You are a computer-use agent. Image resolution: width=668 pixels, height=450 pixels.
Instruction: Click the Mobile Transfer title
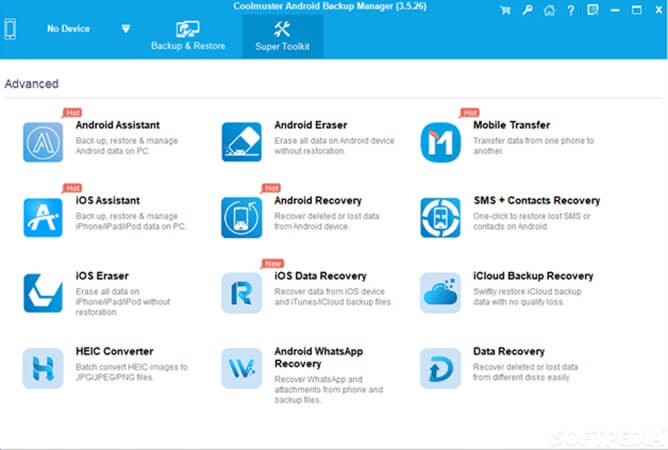(x=511, y=125)
